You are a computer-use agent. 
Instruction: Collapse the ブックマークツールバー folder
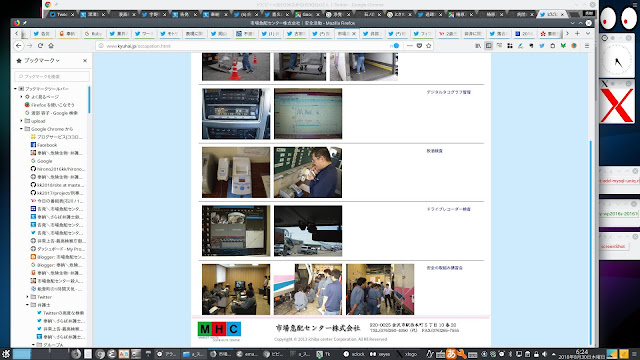click(x=16, y=89)
